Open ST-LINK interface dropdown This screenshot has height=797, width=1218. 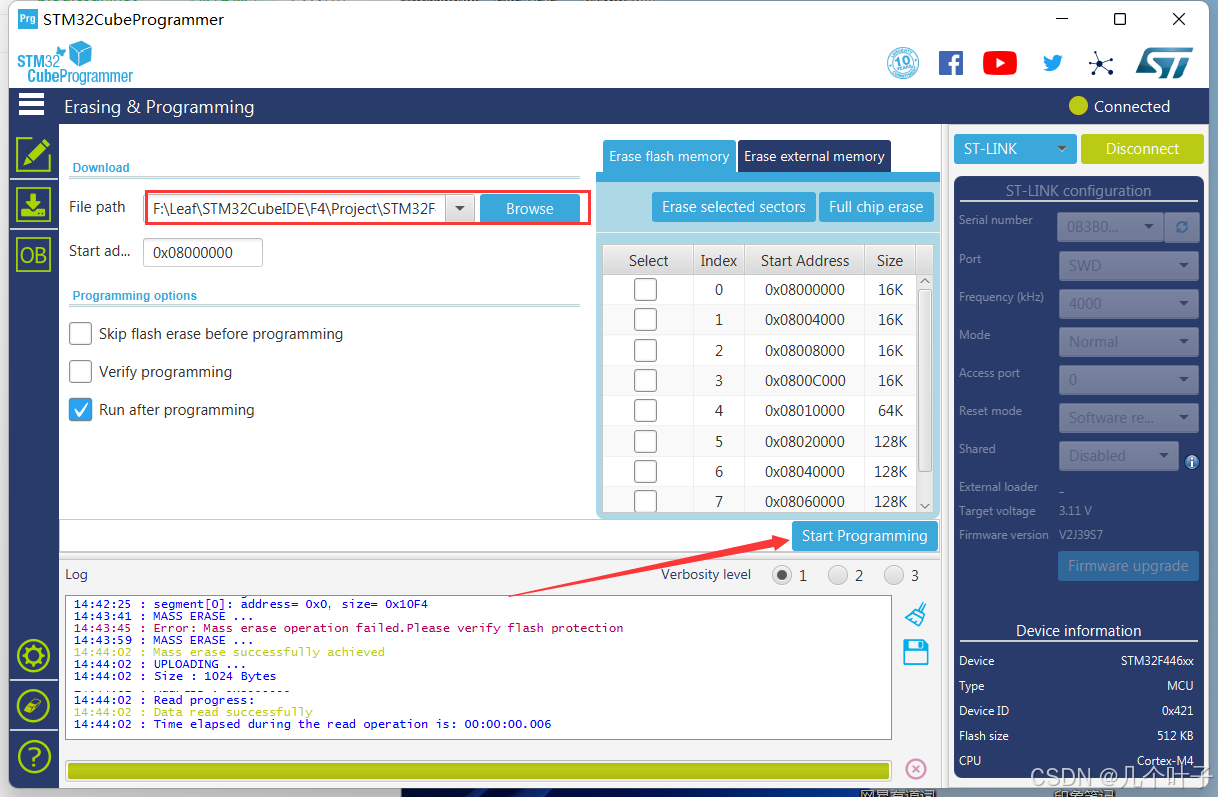(x=1015, y=149)
